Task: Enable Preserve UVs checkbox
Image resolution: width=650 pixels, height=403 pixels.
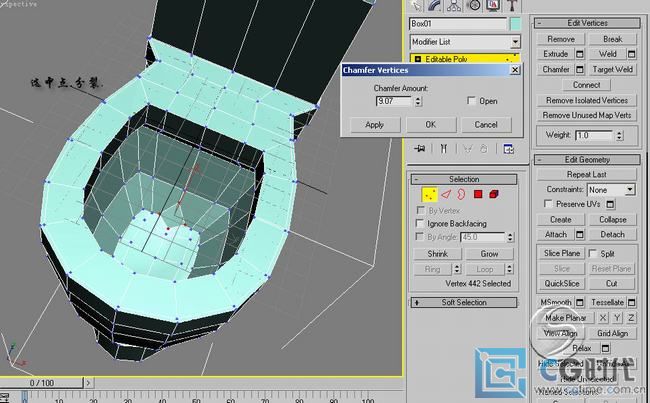Action: pos(548,204)
